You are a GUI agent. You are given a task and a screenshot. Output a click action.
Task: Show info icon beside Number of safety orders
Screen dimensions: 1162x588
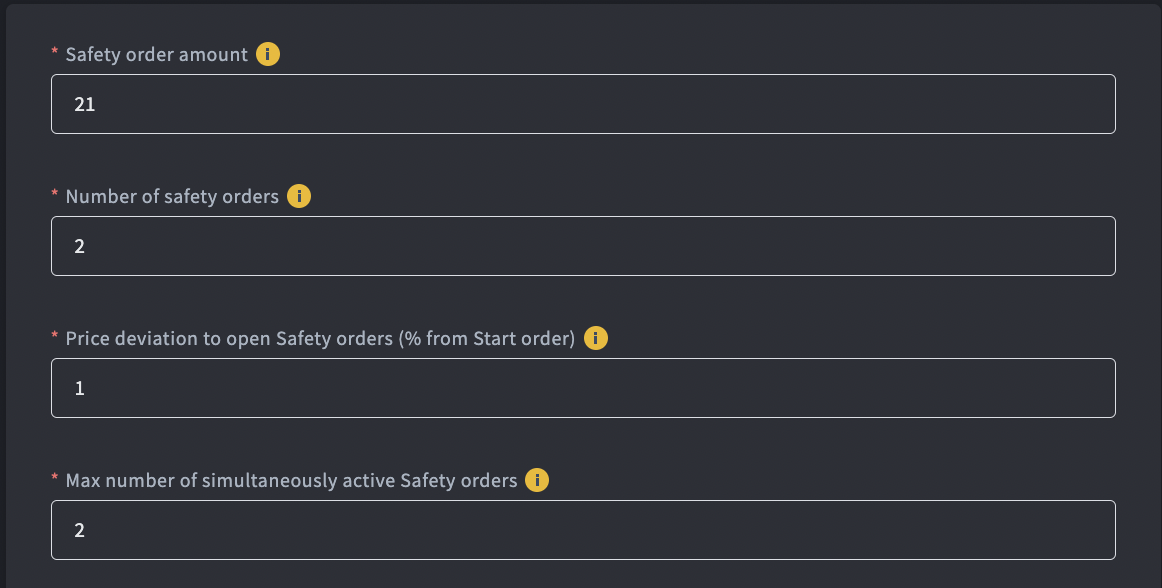coord(299,196)
